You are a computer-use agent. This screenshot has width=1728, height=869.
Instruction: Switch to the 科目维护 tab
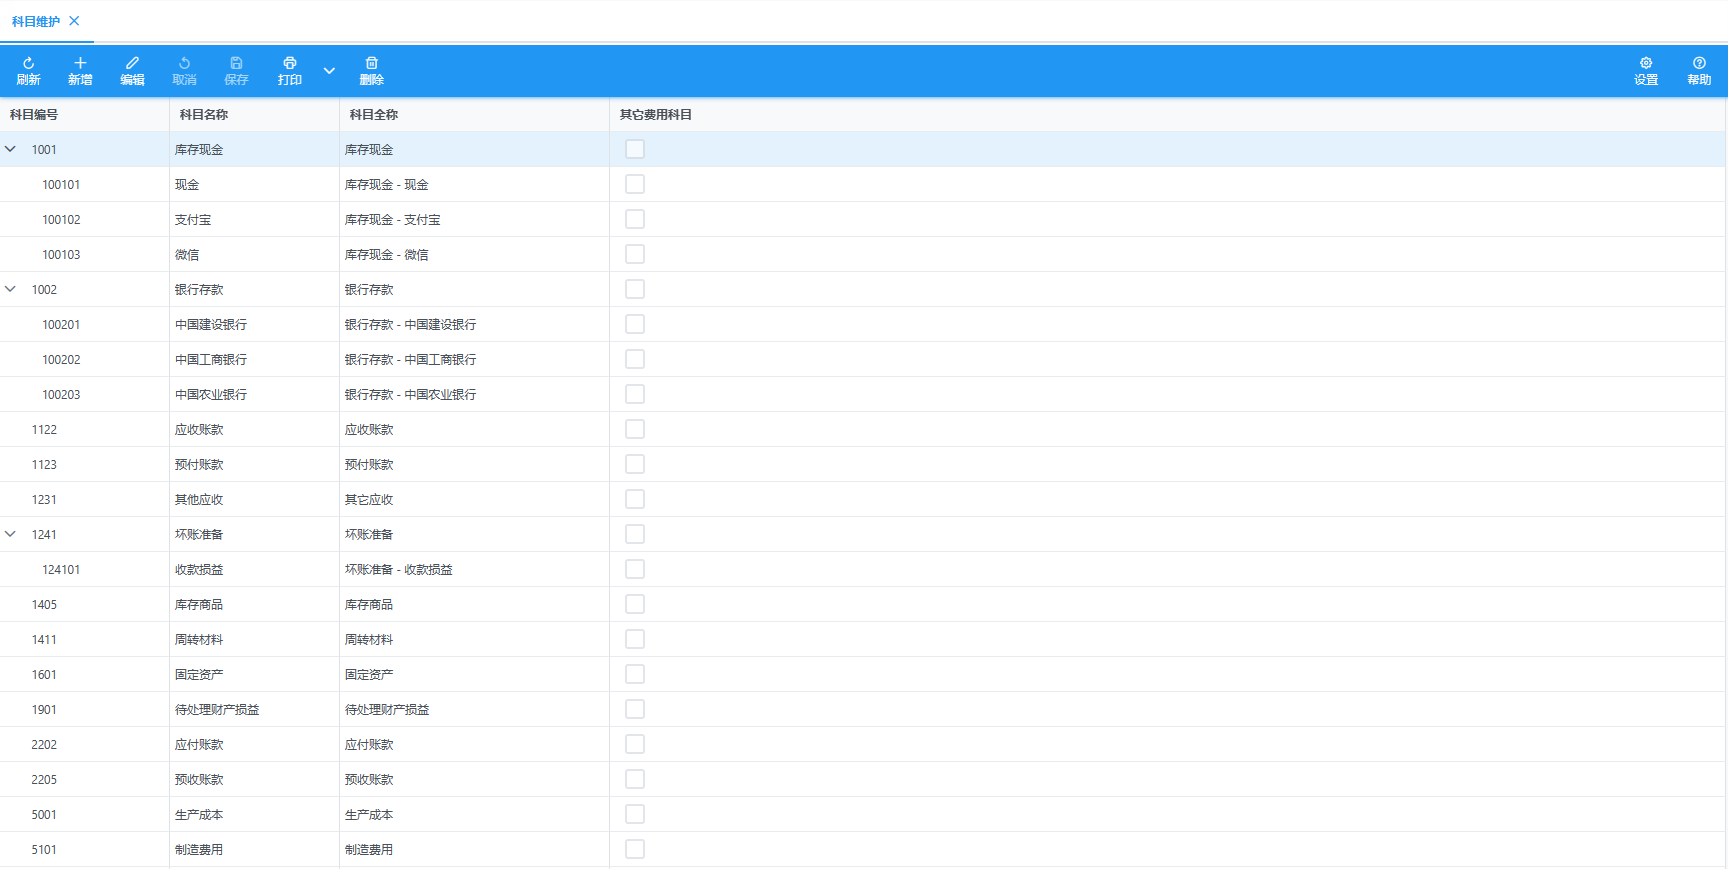click(36, 21)
